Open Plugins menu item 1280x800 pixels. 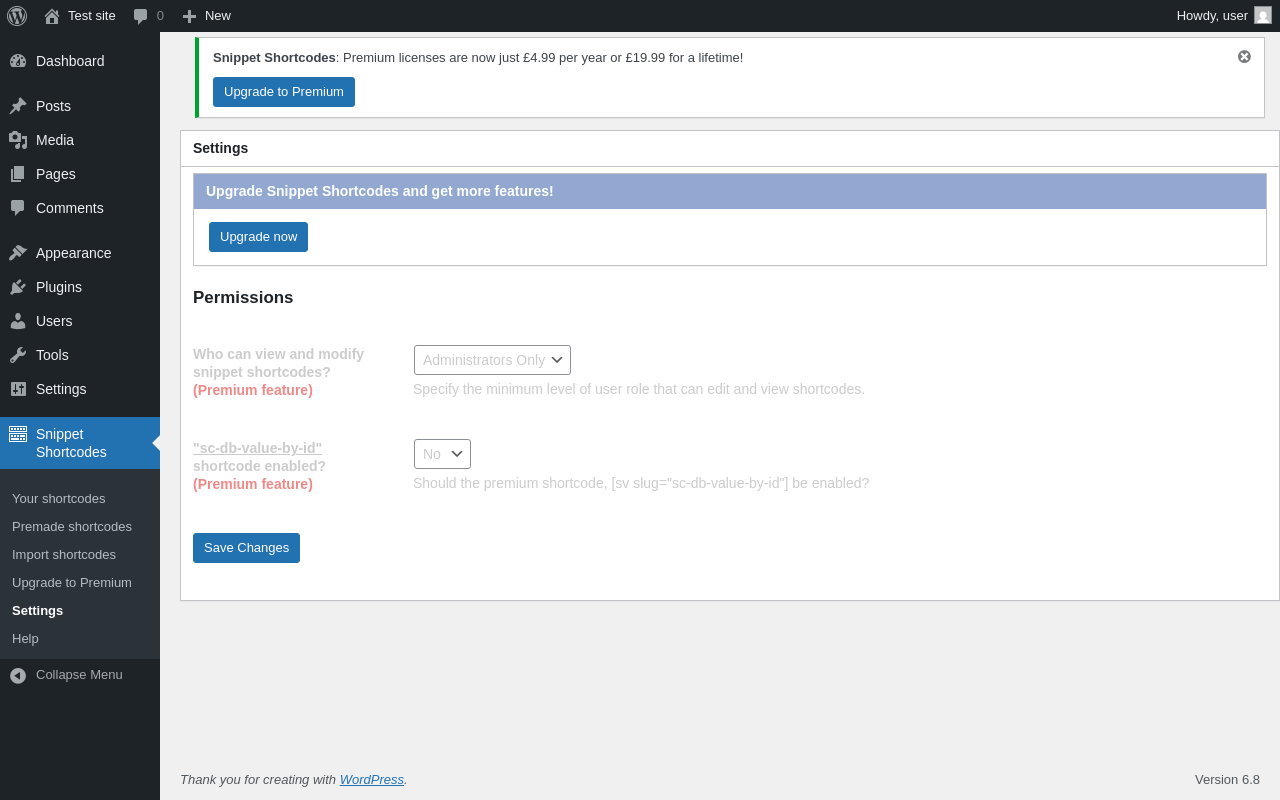[59, 287]
